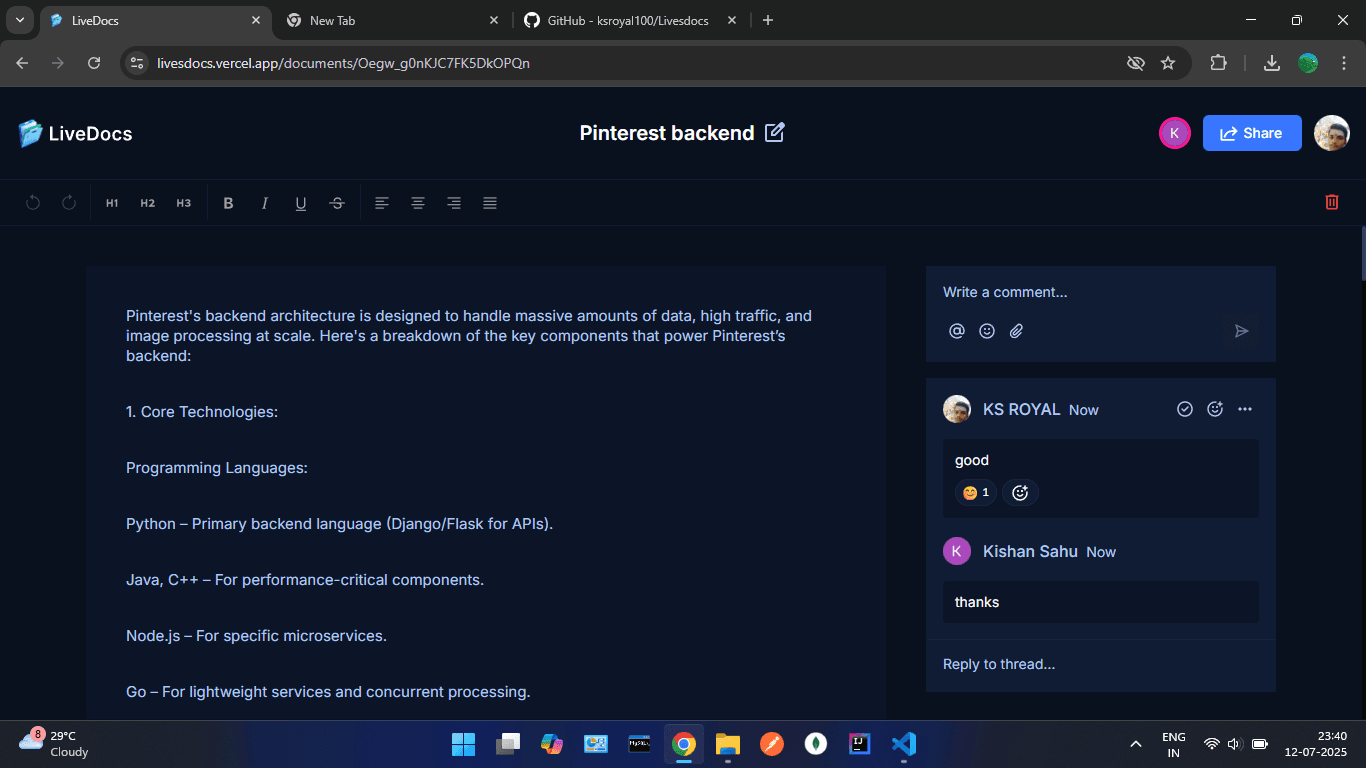This screenshot has height=768, width=1366.
Task: Resolve the KS ROYAL comment thread
Action: 1185,409
